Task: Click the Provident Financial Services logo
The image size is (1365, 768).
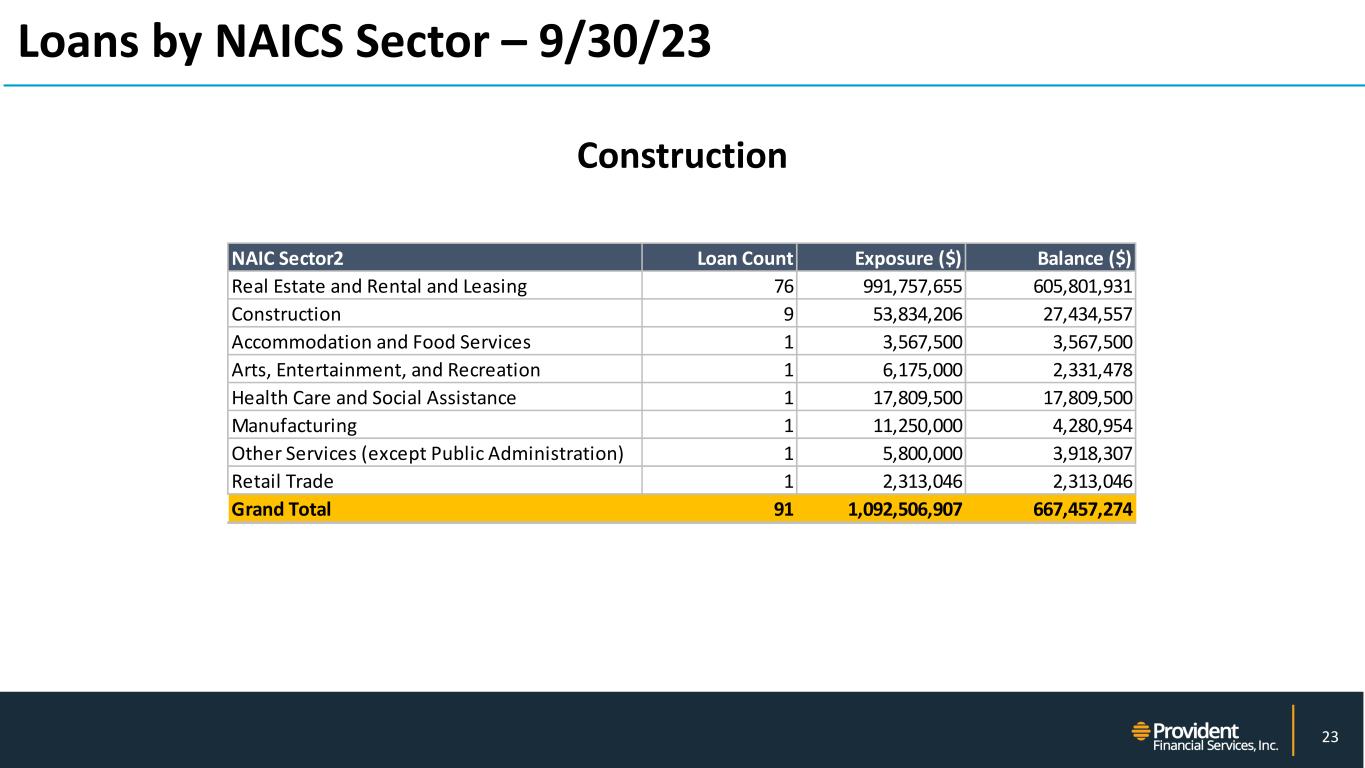Action: tap(1204, 736)
